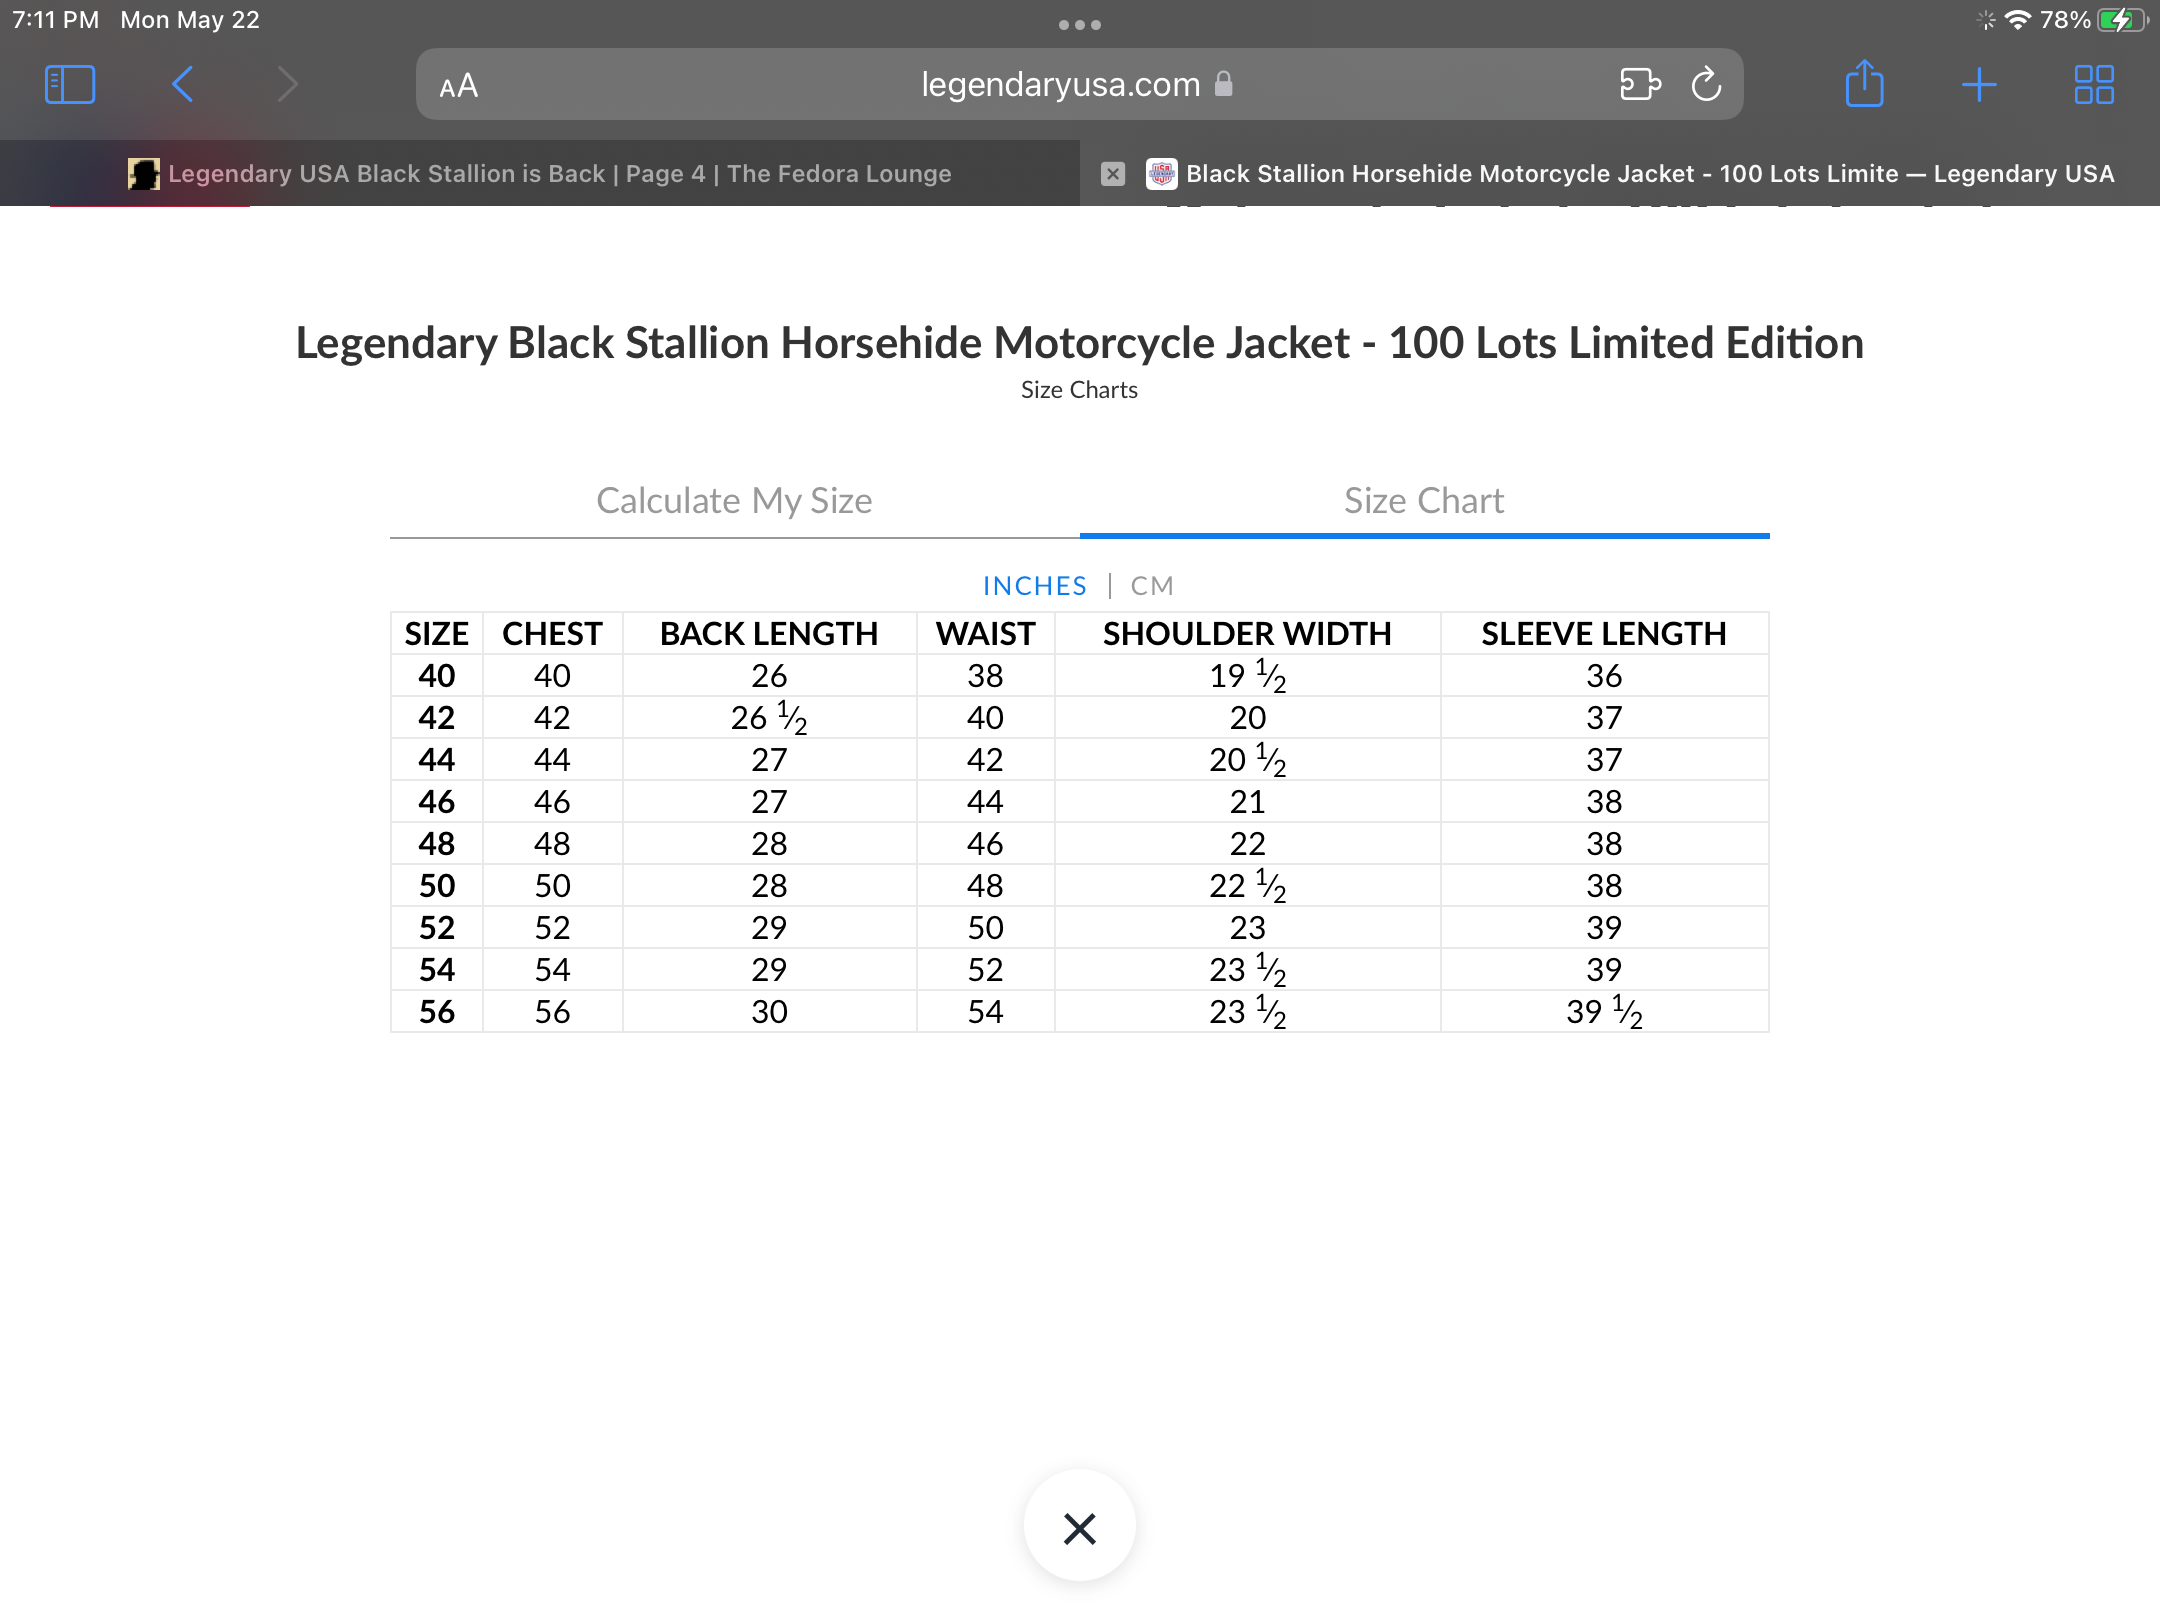Click shoulder width 22 ½ for size 50
The width and height of the screenshot is (2160, 1620).
point(1247,886)
